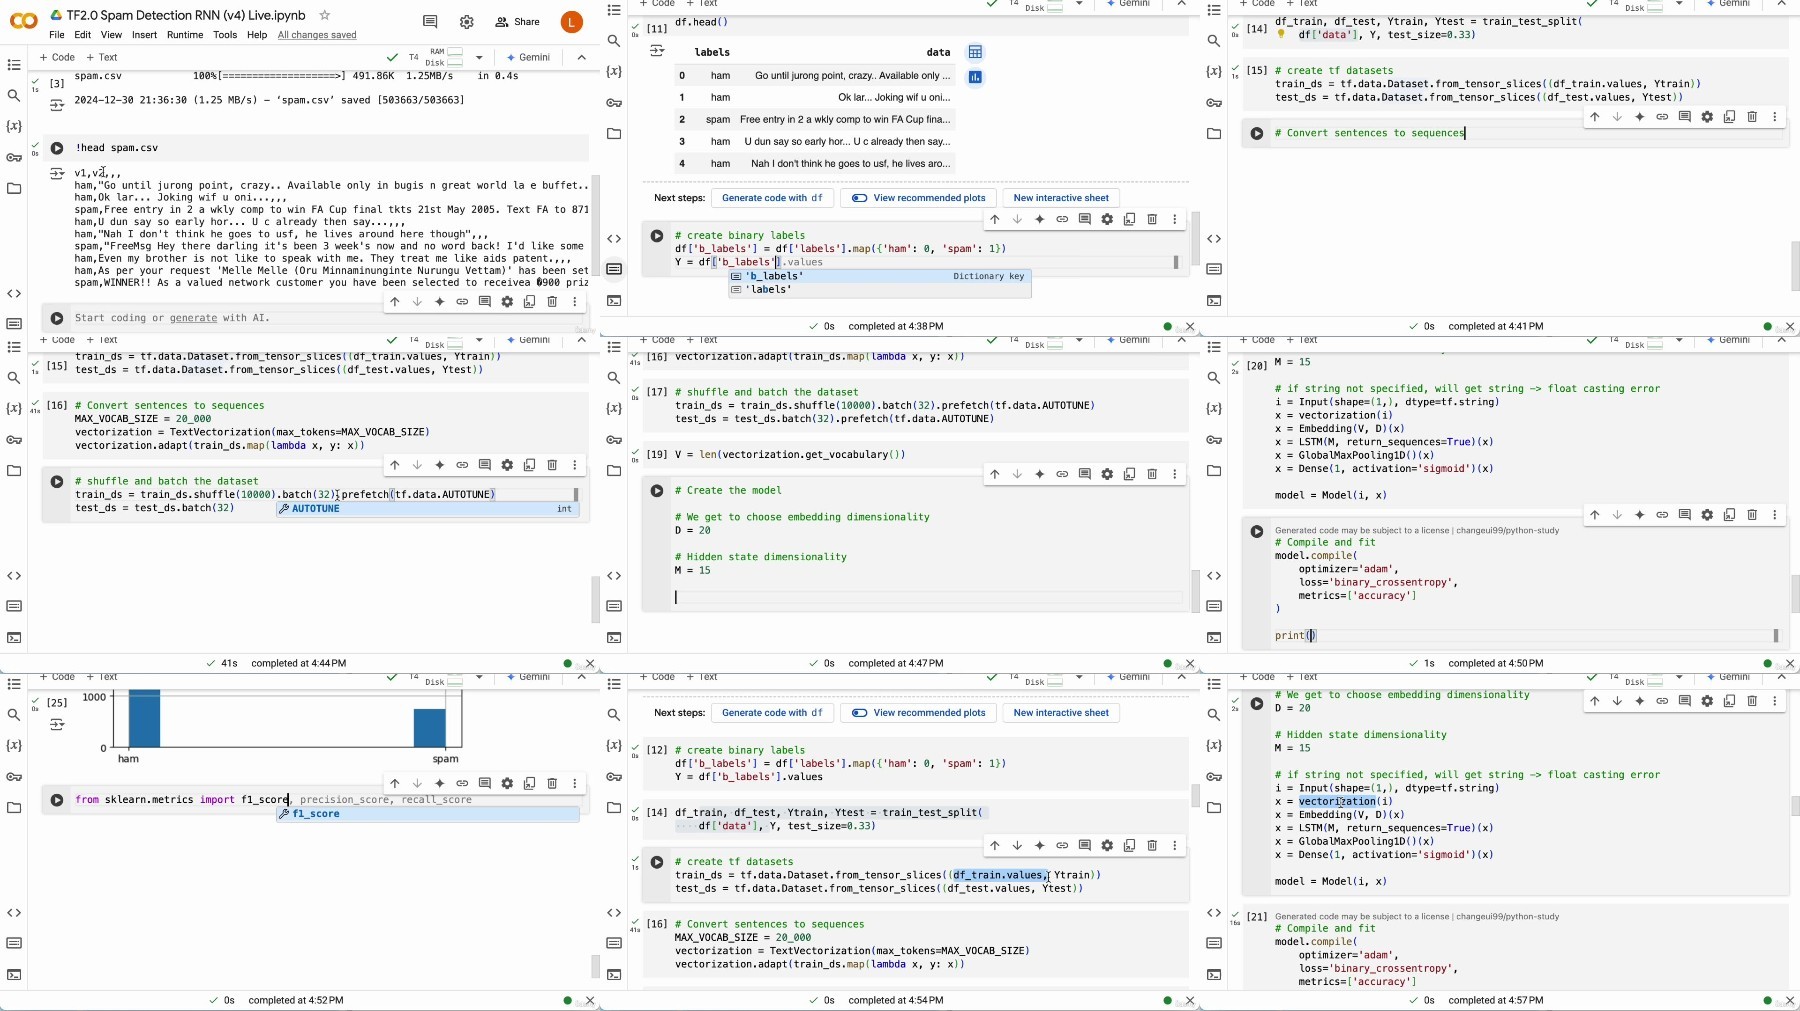Mirror the 'Create the model' cell in a tab
Viewport: 1800px width, 1011px height.
[x=1130, y=474]
